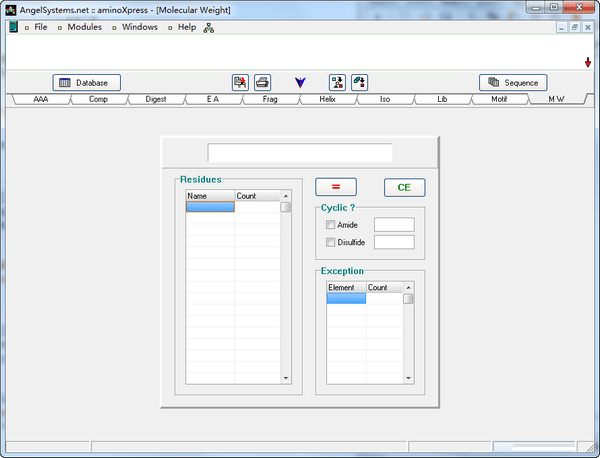Toggle the Disulfide checkbox
The image size is (600, 458).
click(331, 242)
